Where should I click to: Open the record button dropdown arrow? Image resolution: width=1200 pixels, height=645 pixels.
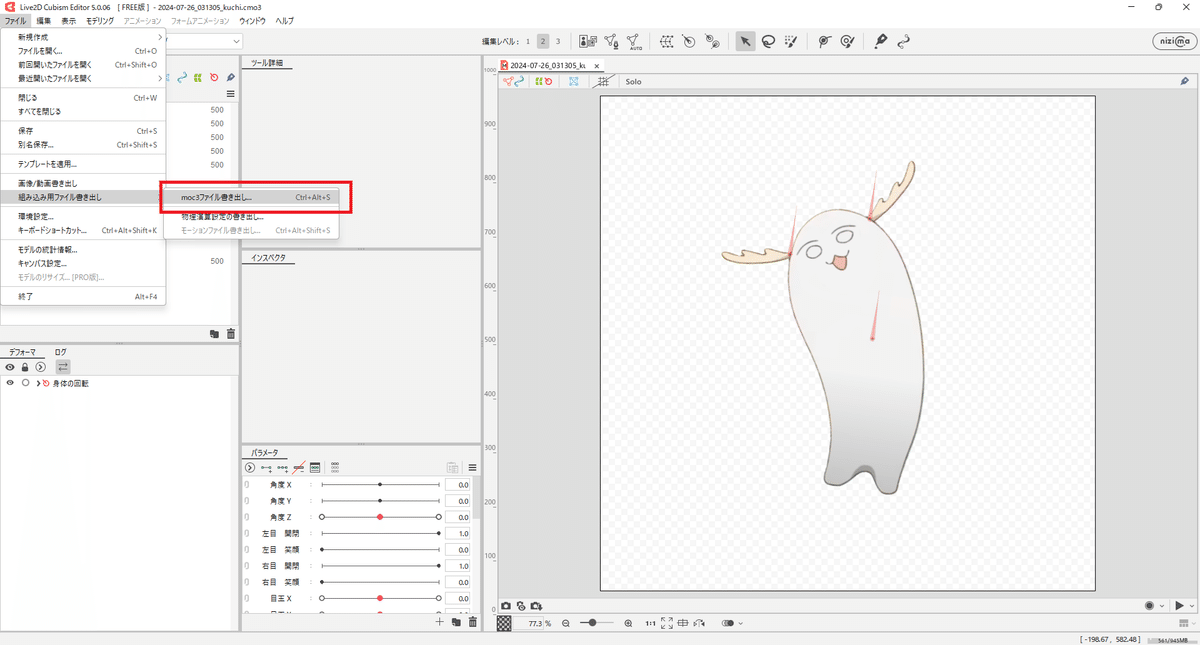click(x=1162, y=606)
